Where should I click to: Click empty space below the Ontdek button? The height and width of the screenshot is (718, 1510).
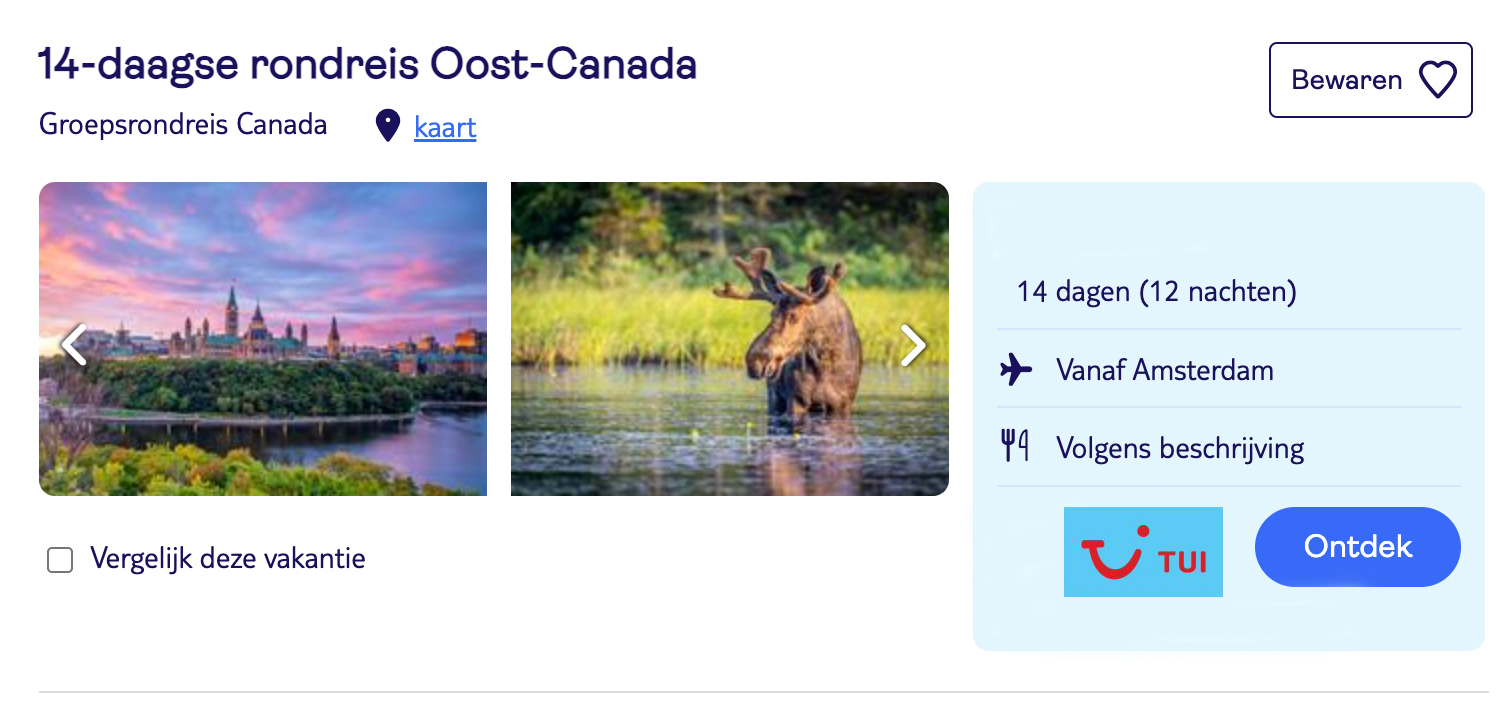click(1357, 620)
